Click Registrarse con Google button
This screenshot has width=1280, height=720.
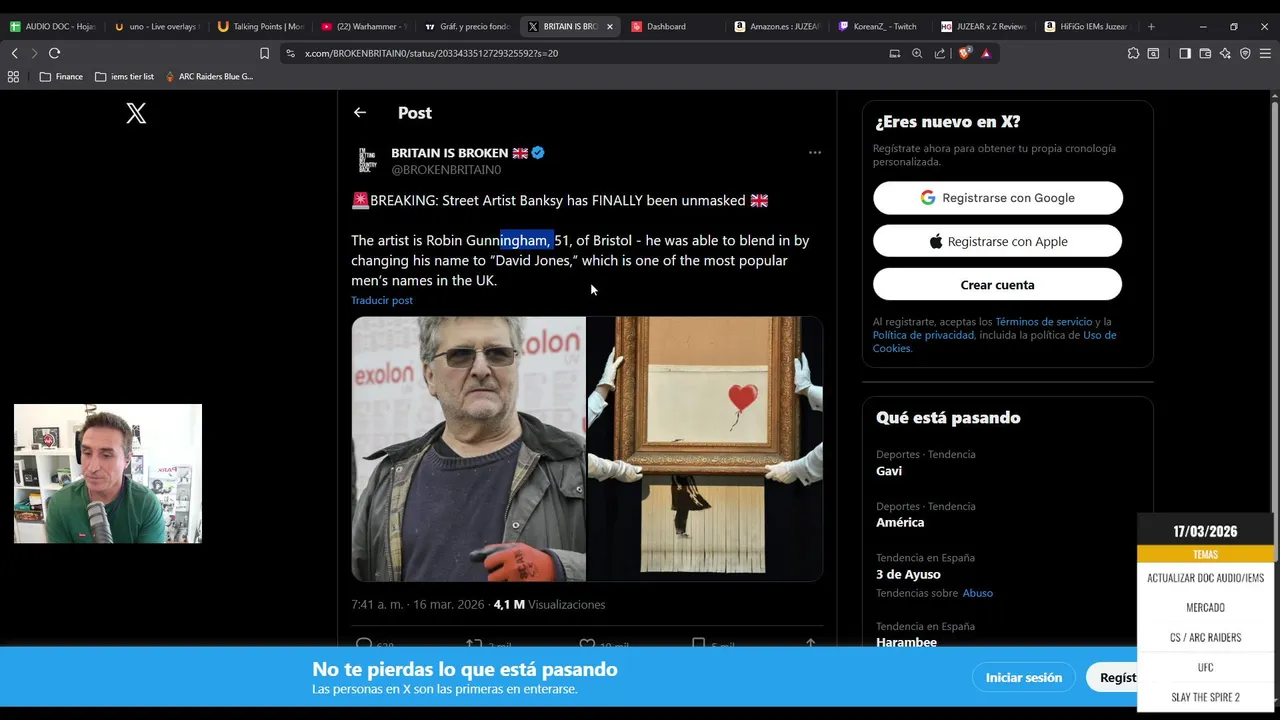click(998, 198)
